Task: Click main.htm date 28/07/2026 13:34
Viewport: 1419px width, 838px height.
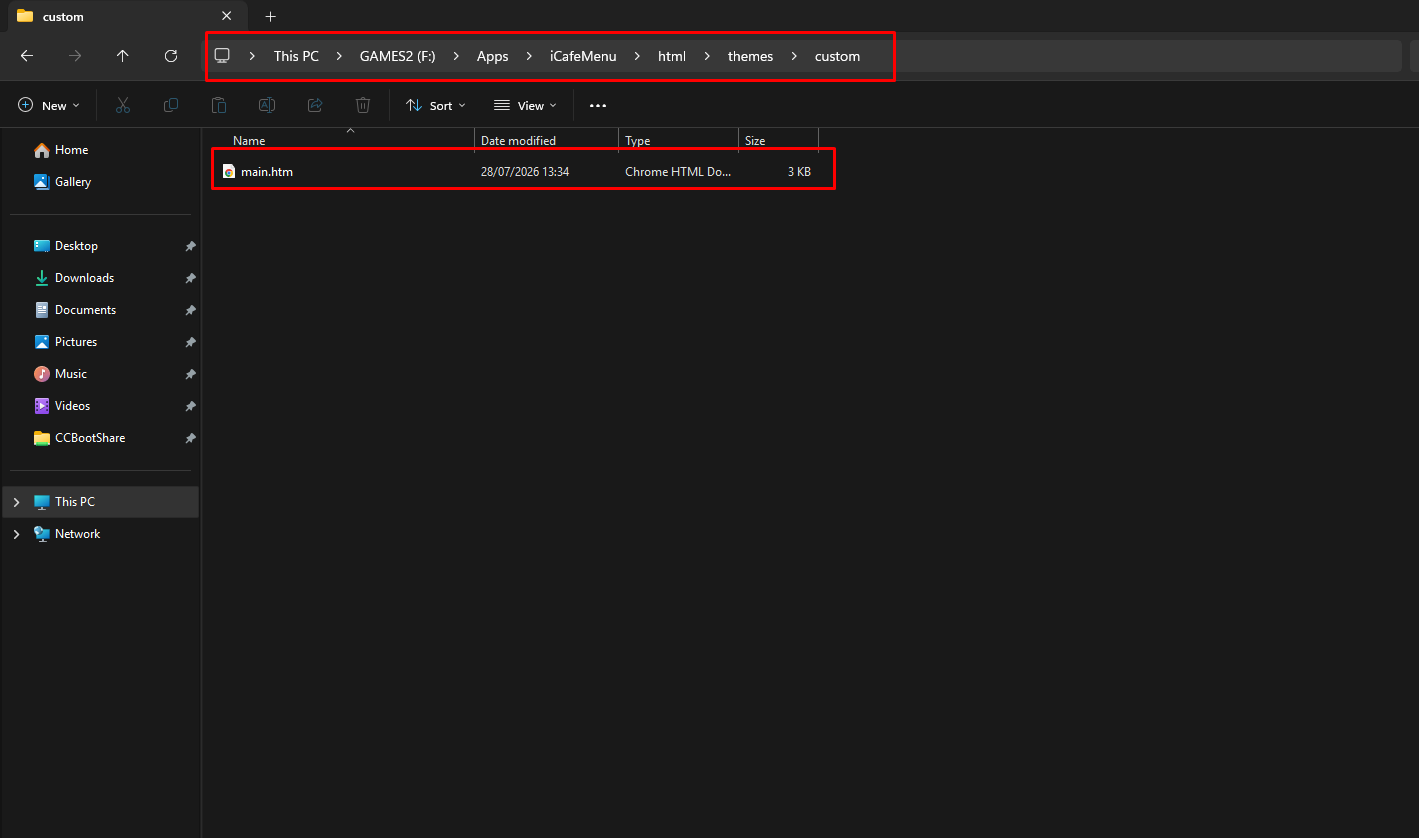Action: (525, 171)
